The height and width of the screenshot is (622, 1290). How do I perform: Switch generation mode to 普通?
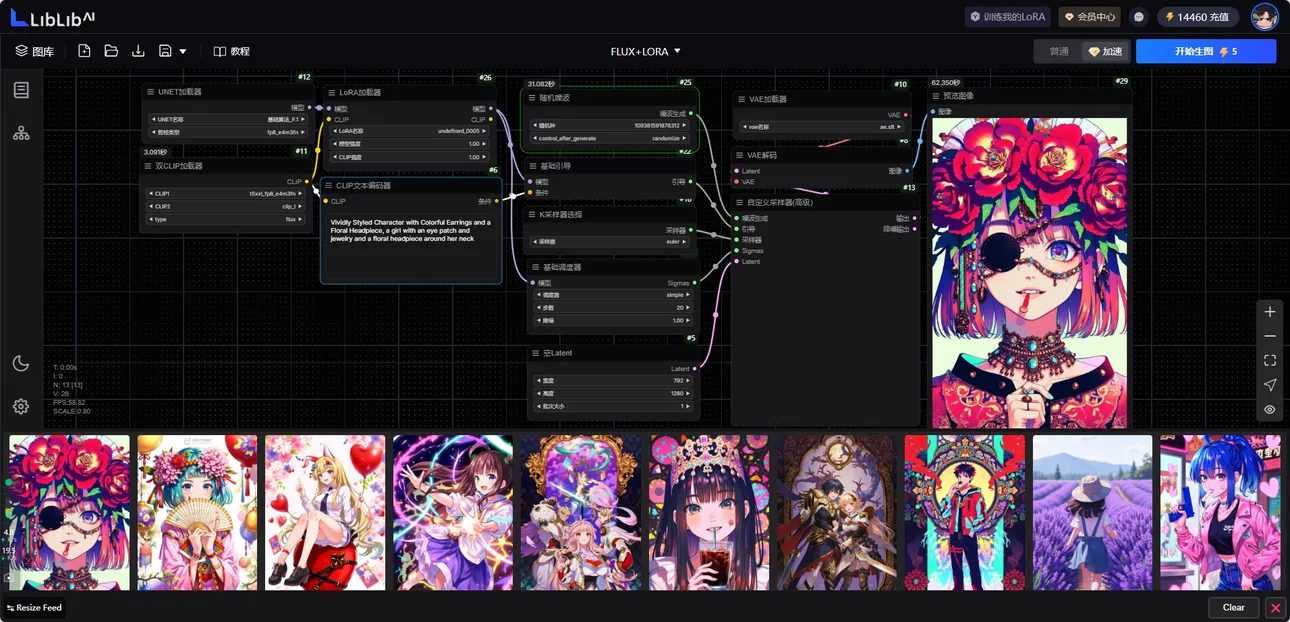[1058, 51]
